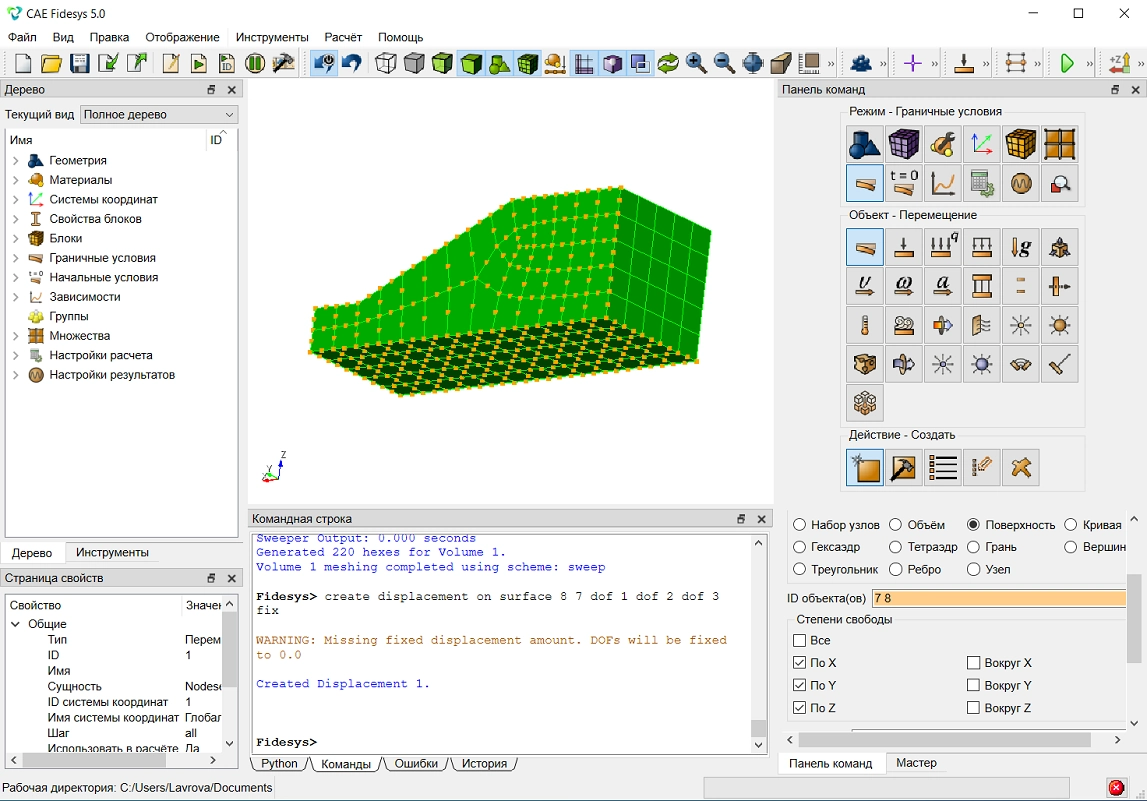Click the 'Группы' item in the tree

(x=69, y=316)
